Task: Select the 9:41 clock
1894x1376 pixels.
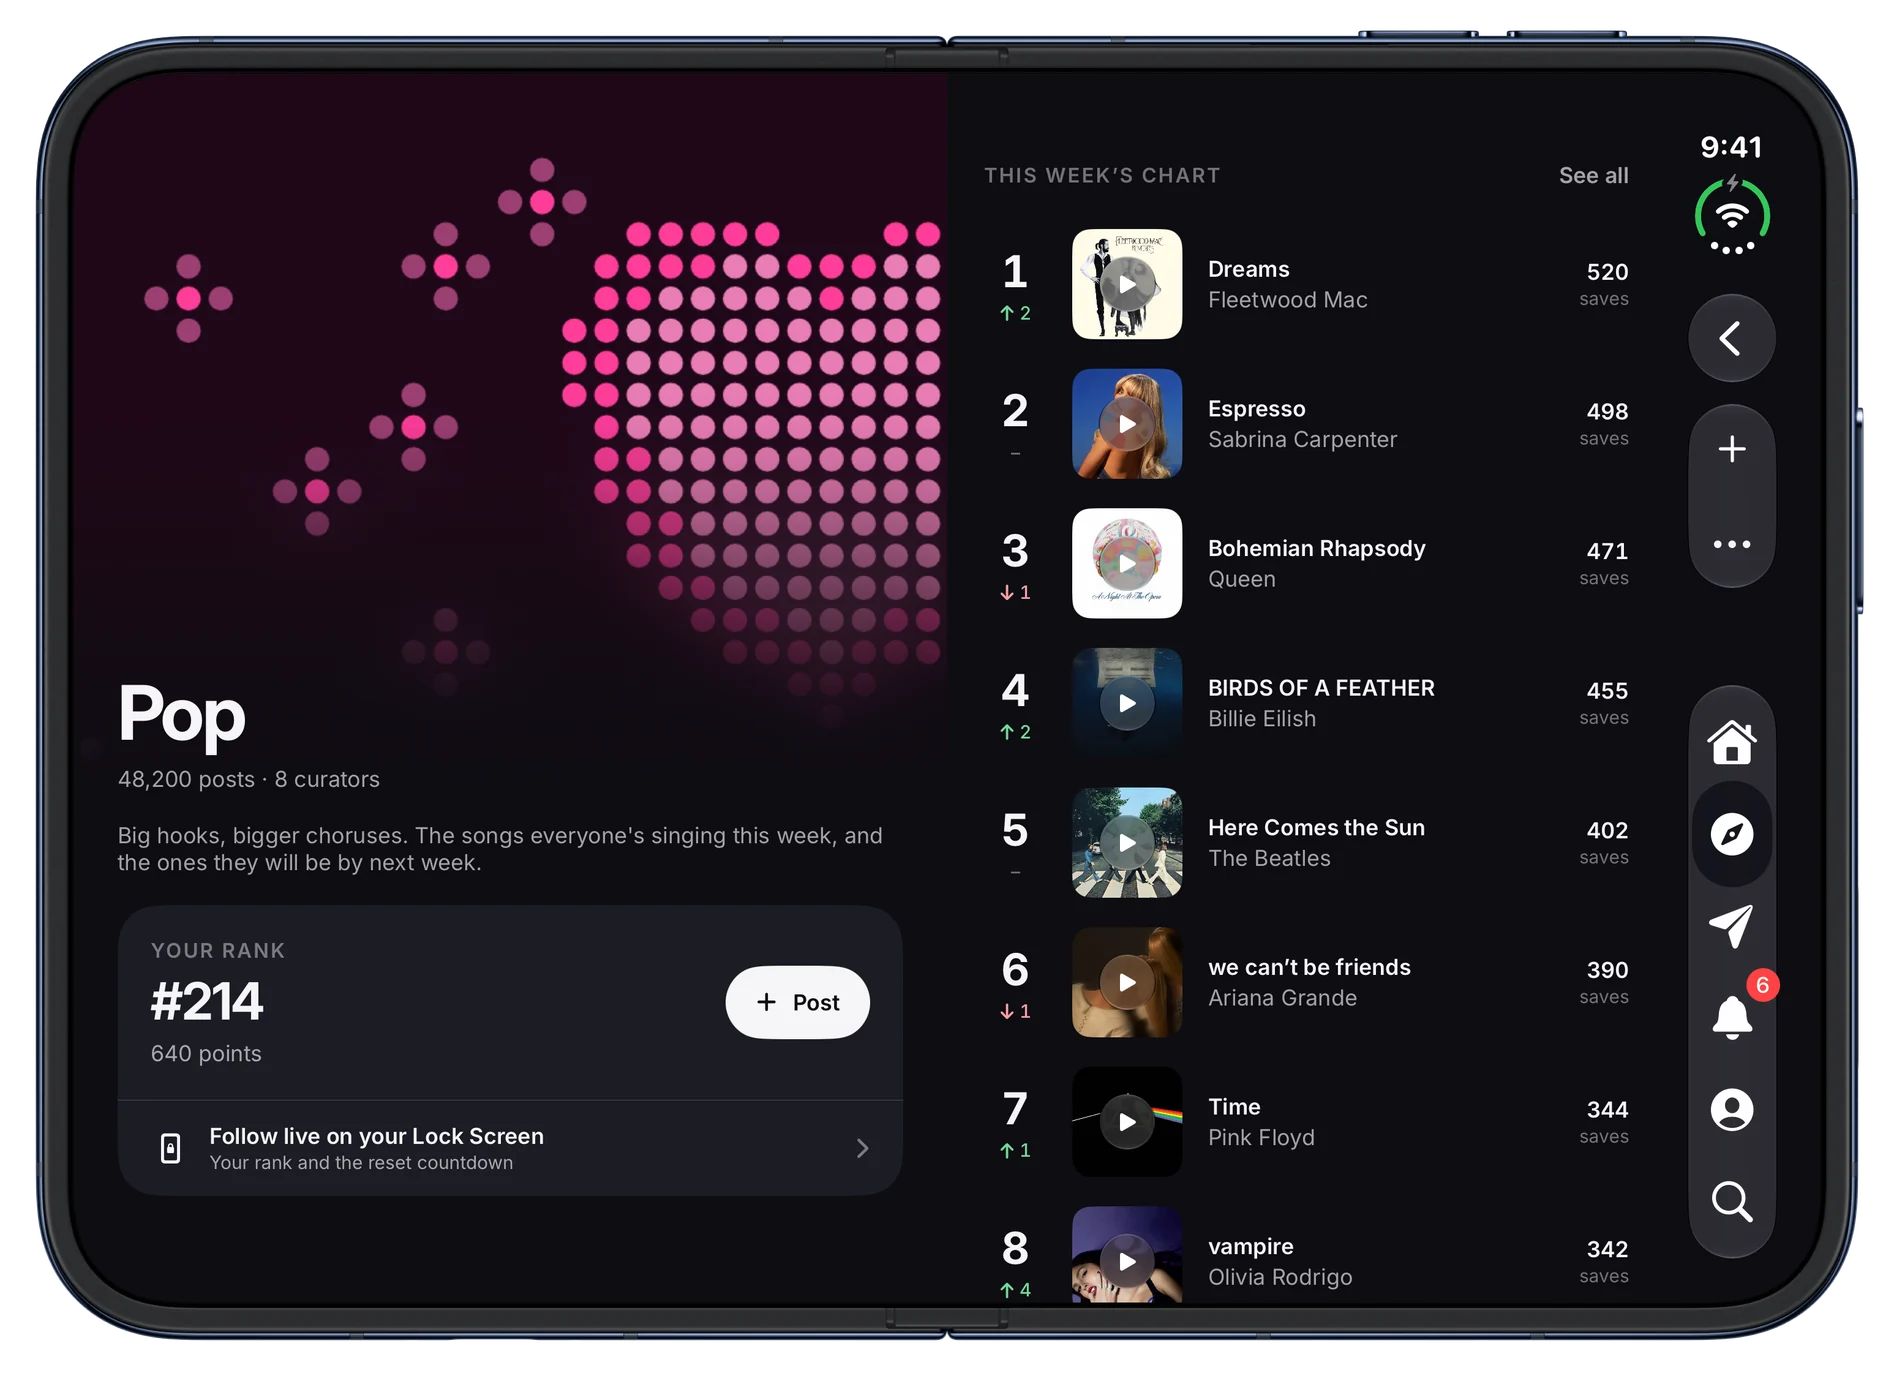Action: pyautogui.click(x=1731, y=147)
